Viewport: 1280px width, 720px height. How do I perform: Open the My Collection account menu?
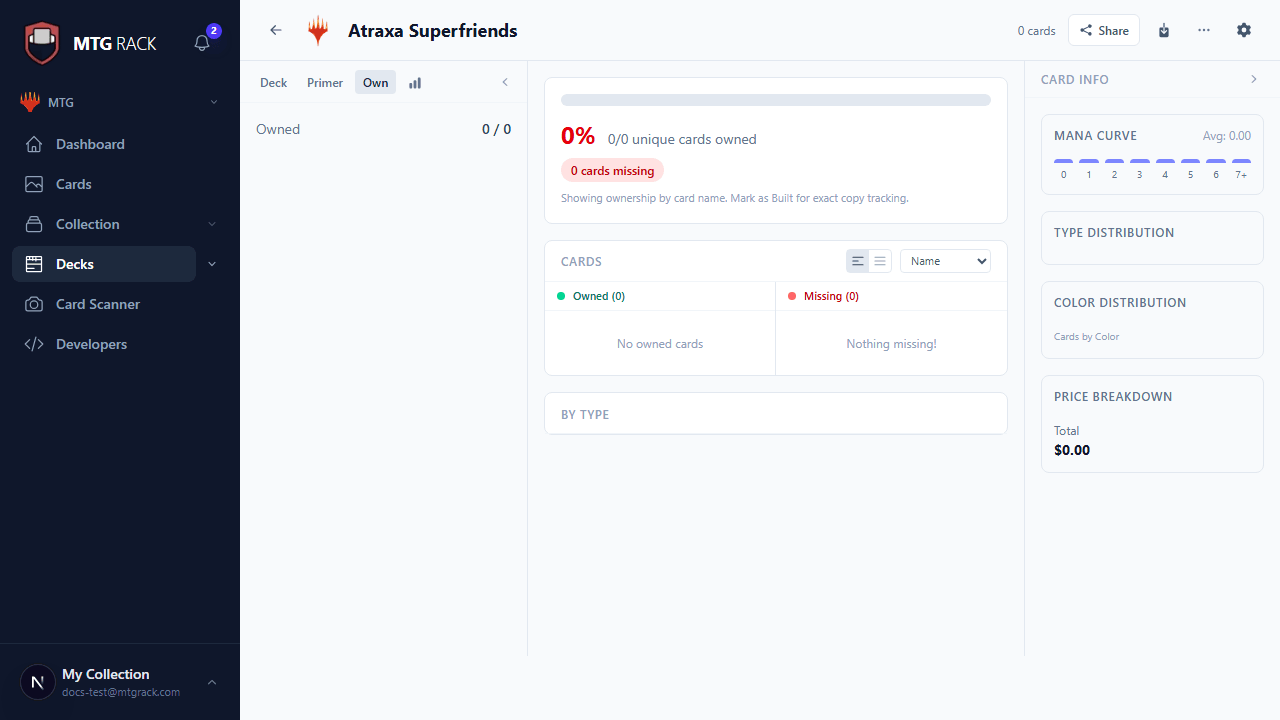point(120,682)
